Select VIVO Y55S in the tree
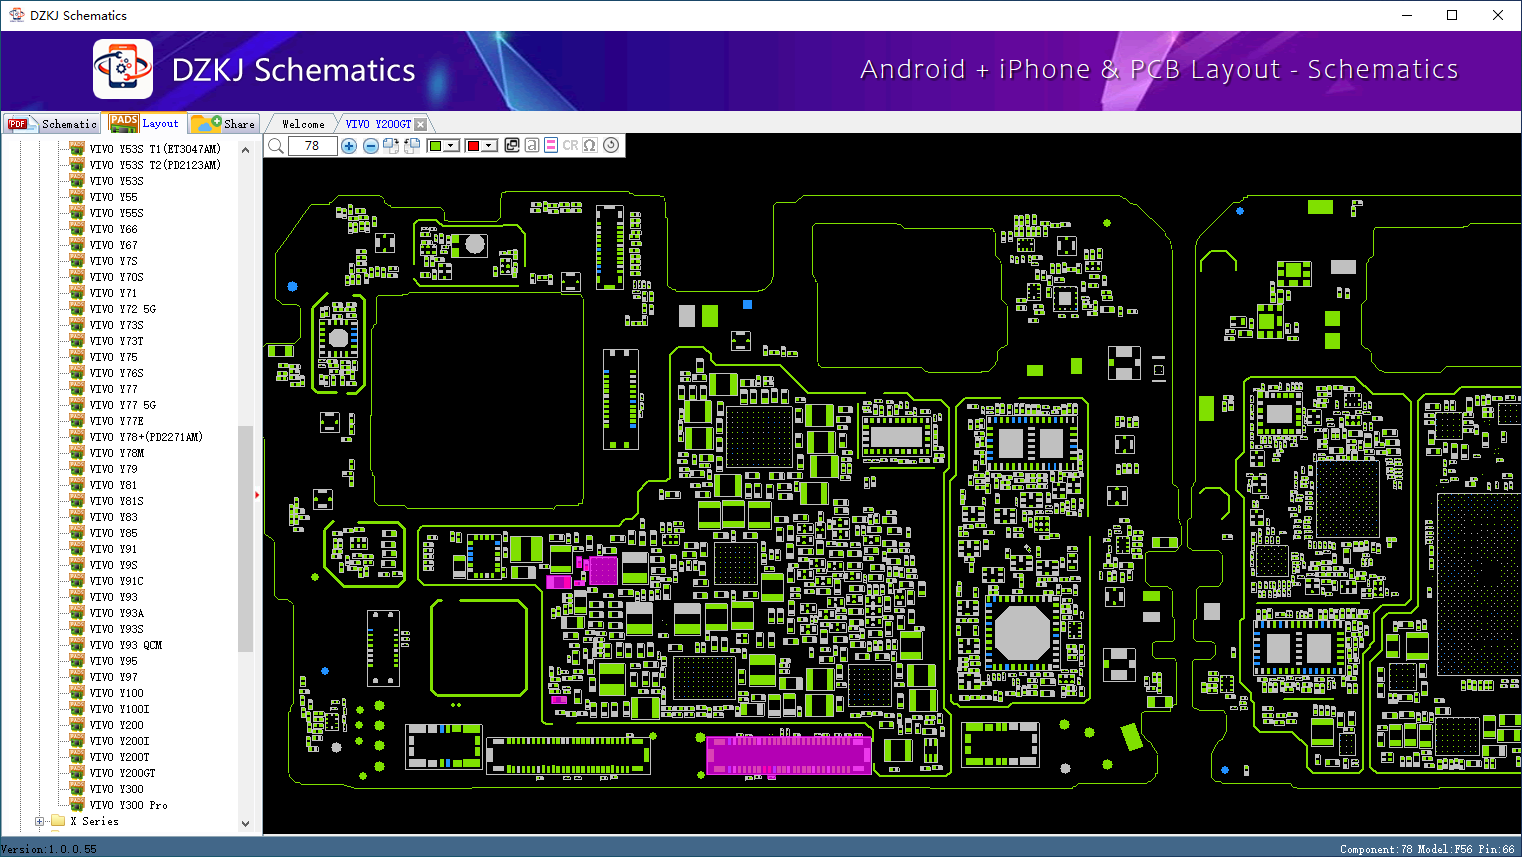Screen dimensions: 1522x857 (x=116, y=213)
